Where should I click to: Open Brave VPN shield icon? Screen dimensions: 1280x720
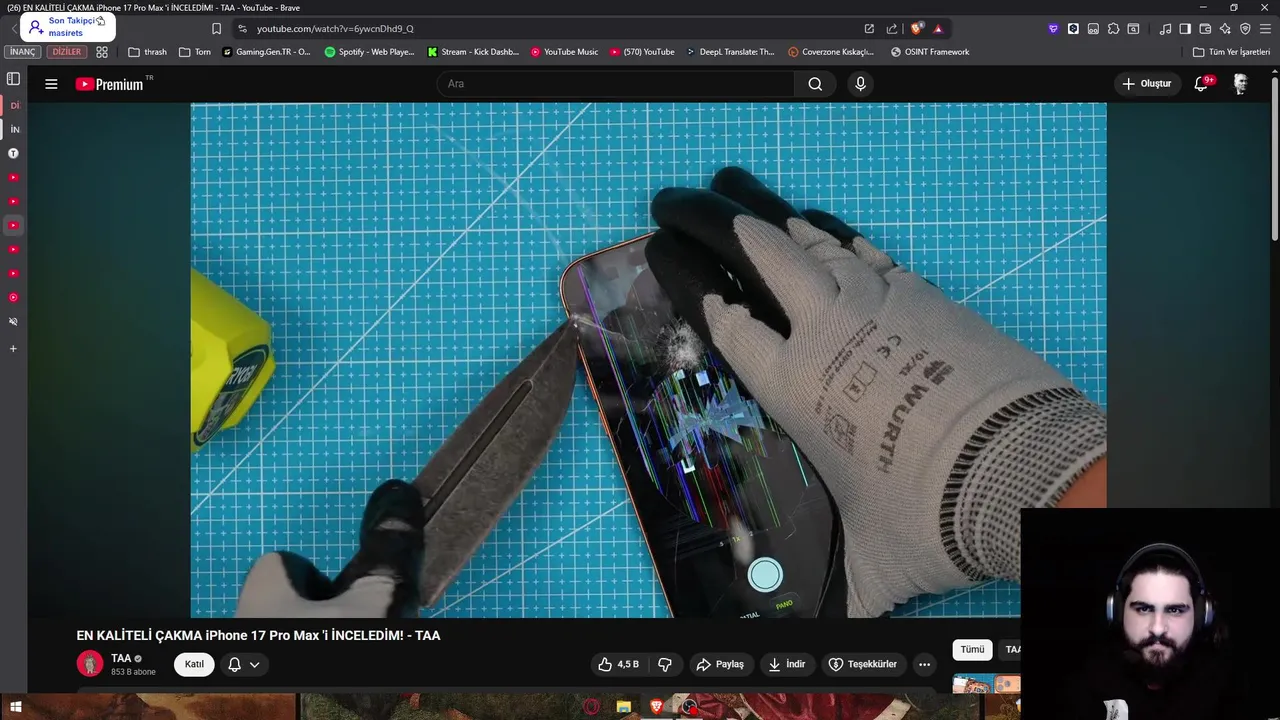[1245, 28]
